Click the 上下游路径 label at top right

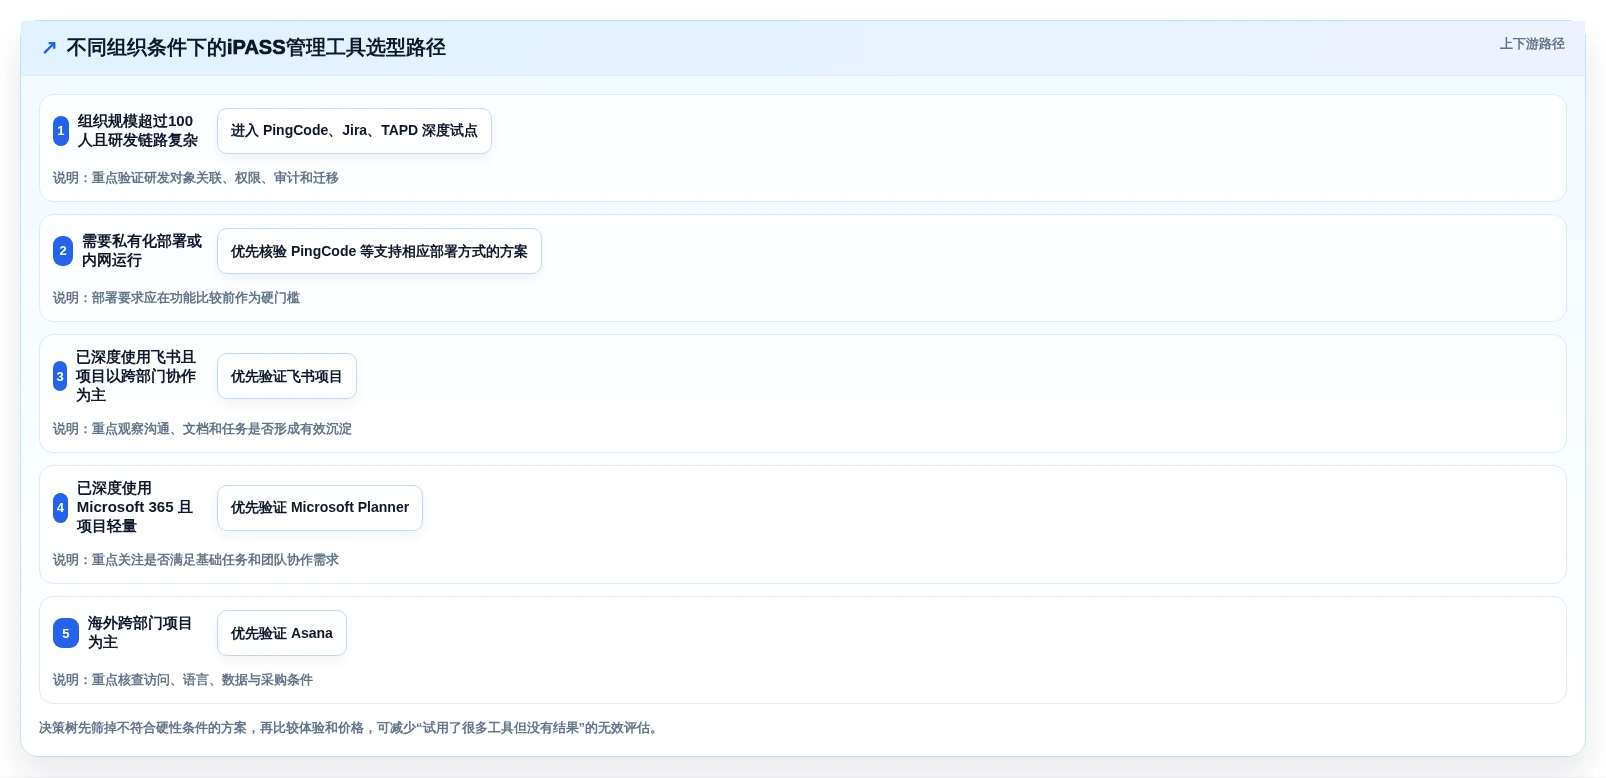1531,44
